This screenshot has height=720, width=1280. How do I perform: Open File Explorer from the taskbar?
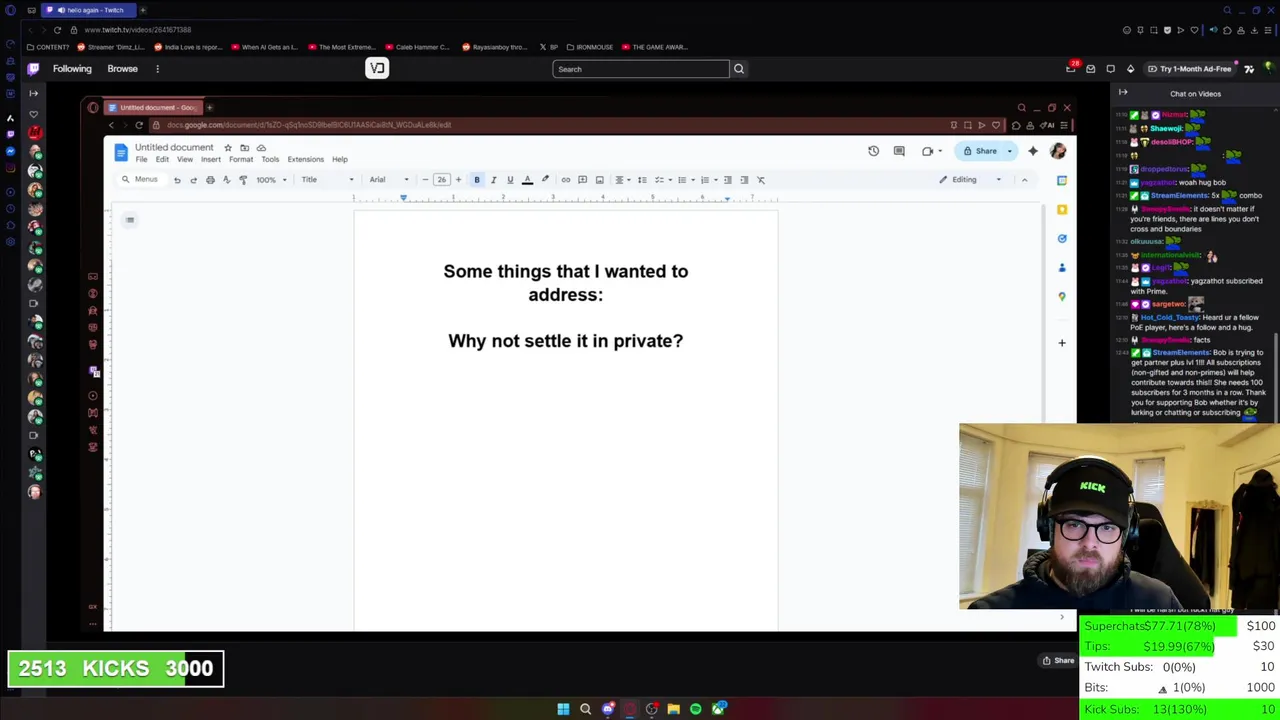(x=674, y=709)
